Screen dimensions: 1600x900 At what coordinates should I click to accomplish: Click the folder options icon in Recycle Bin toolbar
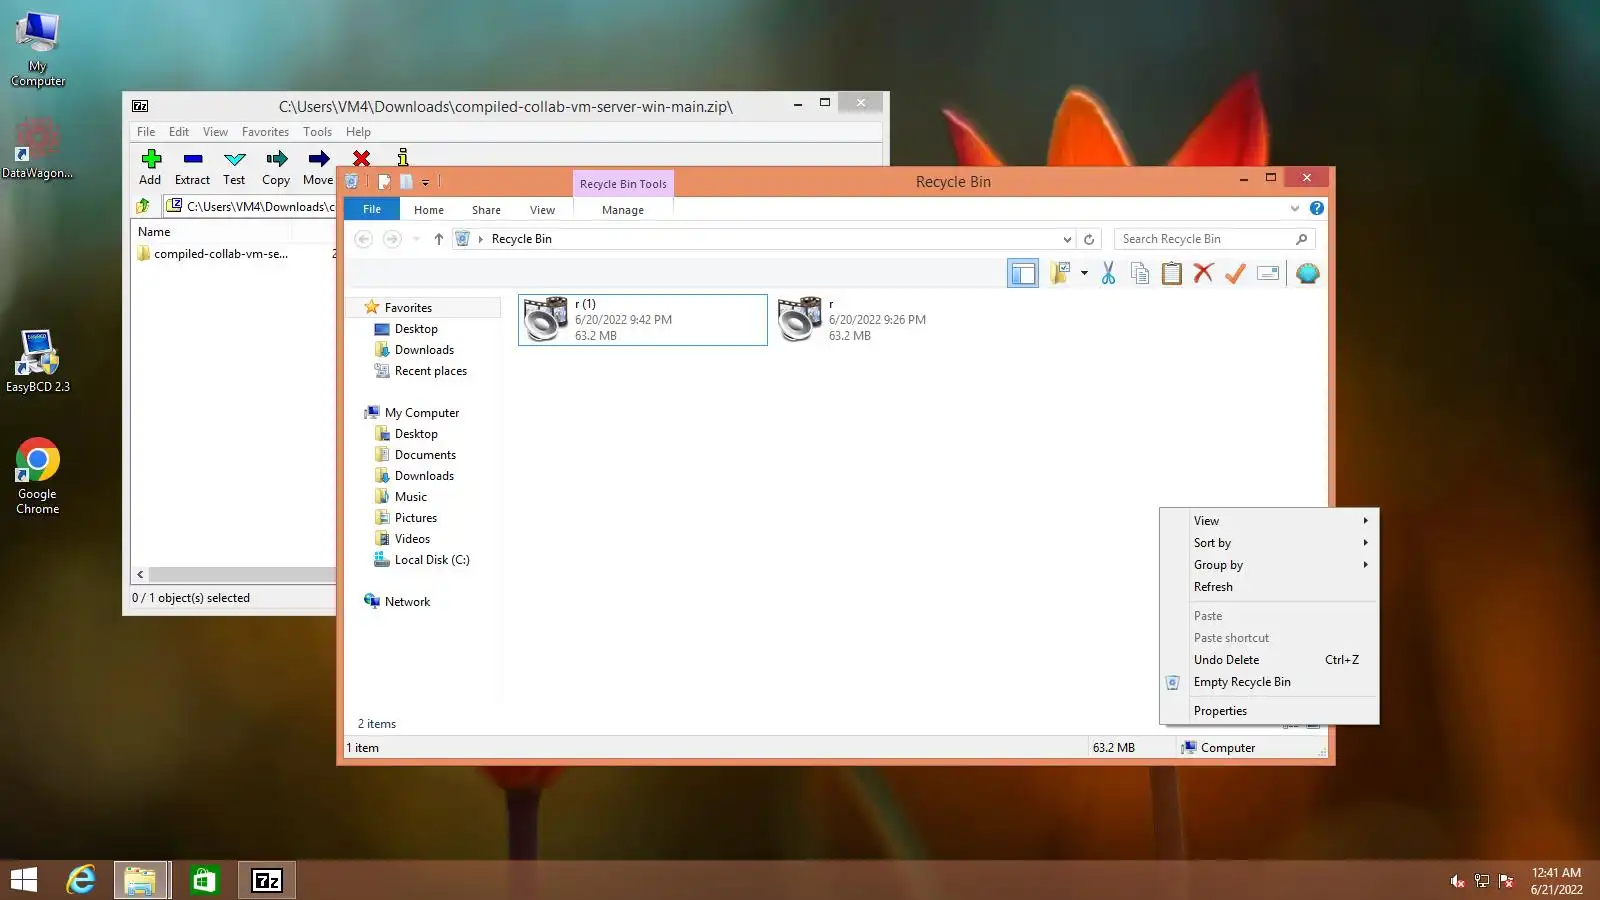[x=1060, y=273]
